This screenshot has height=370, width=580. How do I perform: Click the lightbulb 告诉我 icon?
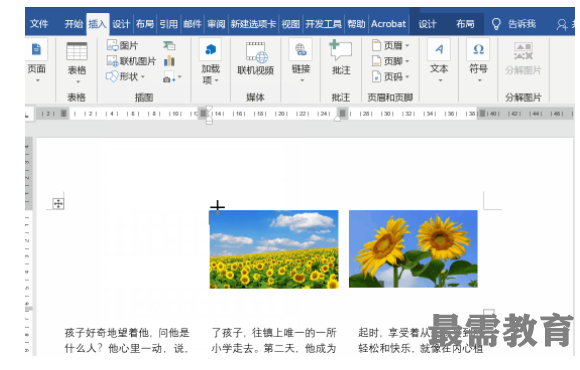click(x=496, y=24)
